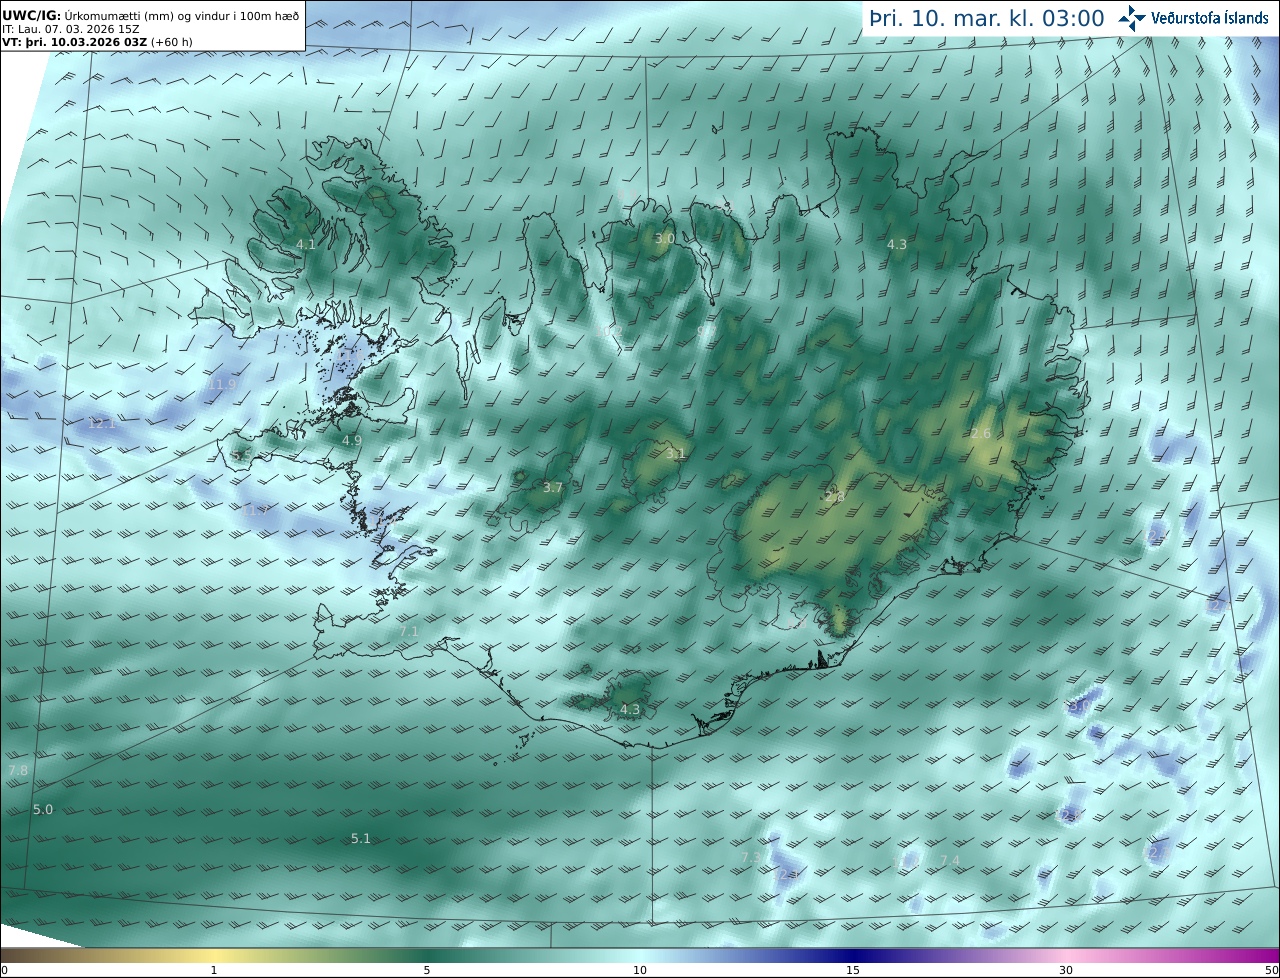Viewport: 1280px width, 978px height.
Task: Click the 4.9 value on the map
Action: point(352,440)
